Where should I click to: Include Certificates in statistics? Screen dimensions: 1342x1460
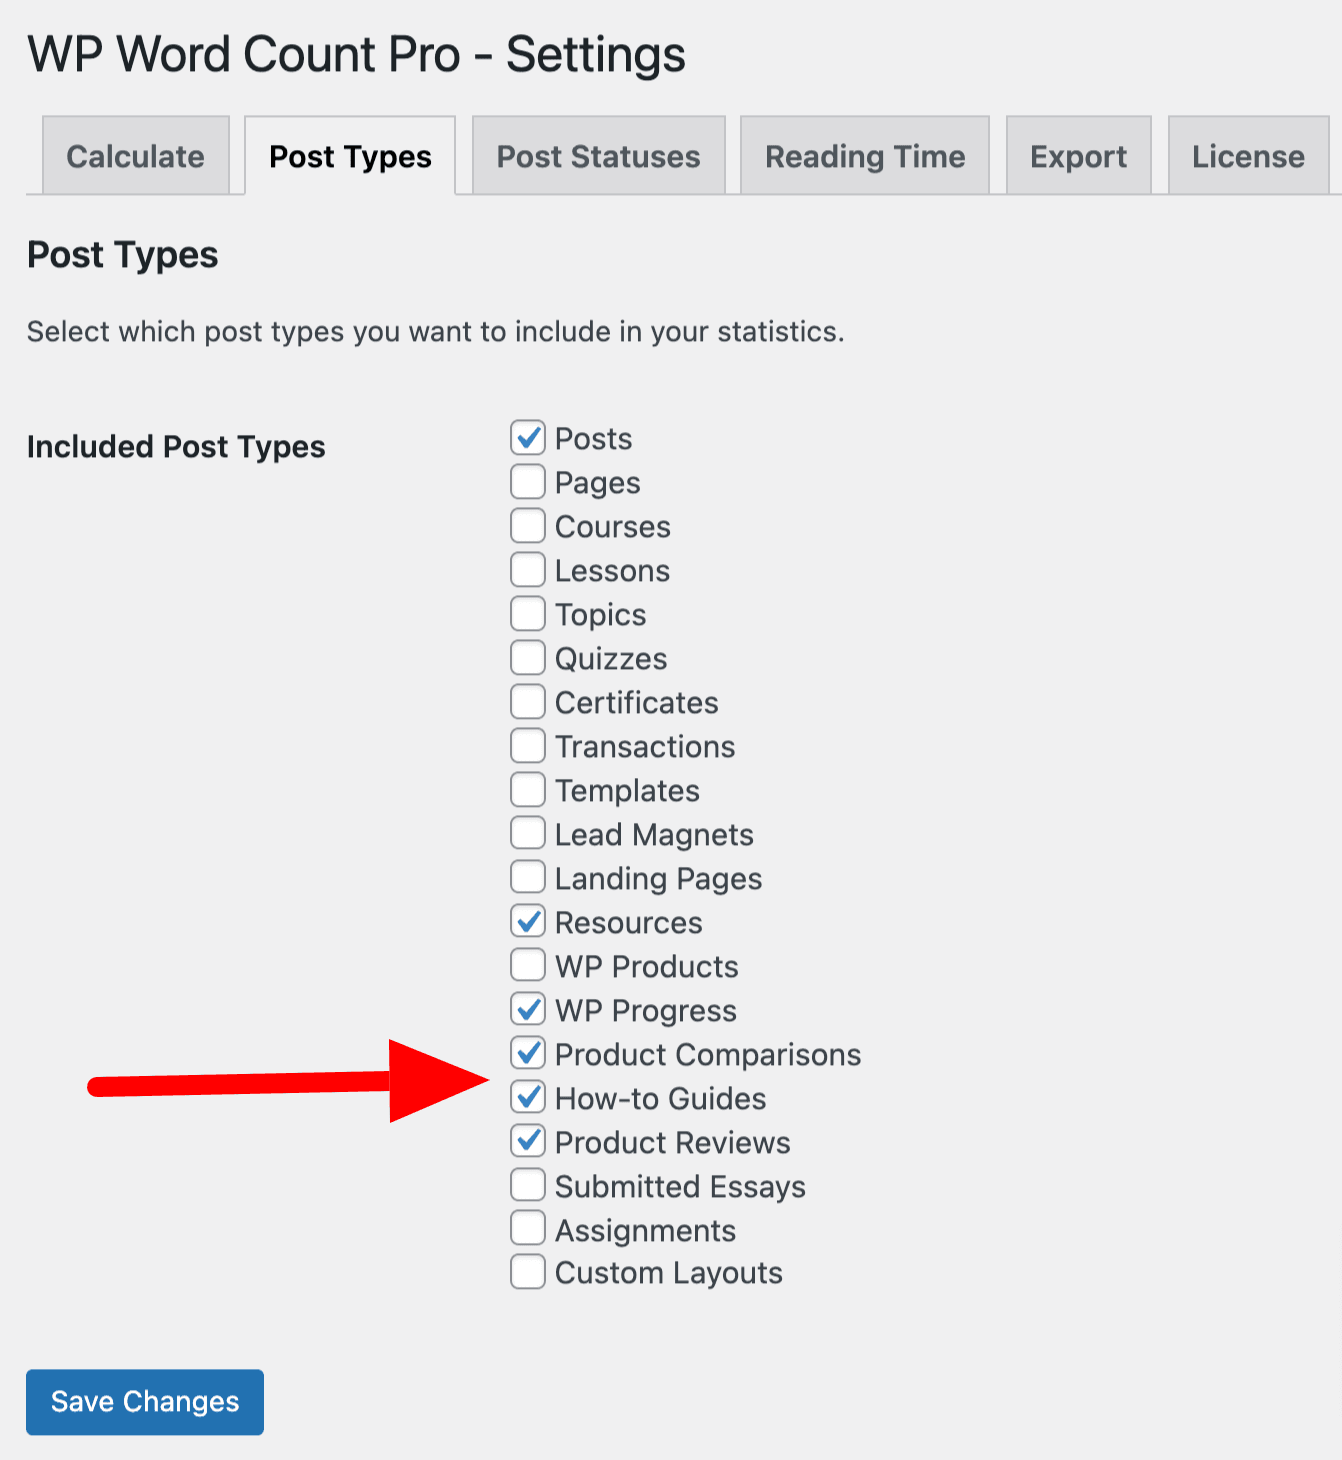pyautogui.click(x=528, y=702)
